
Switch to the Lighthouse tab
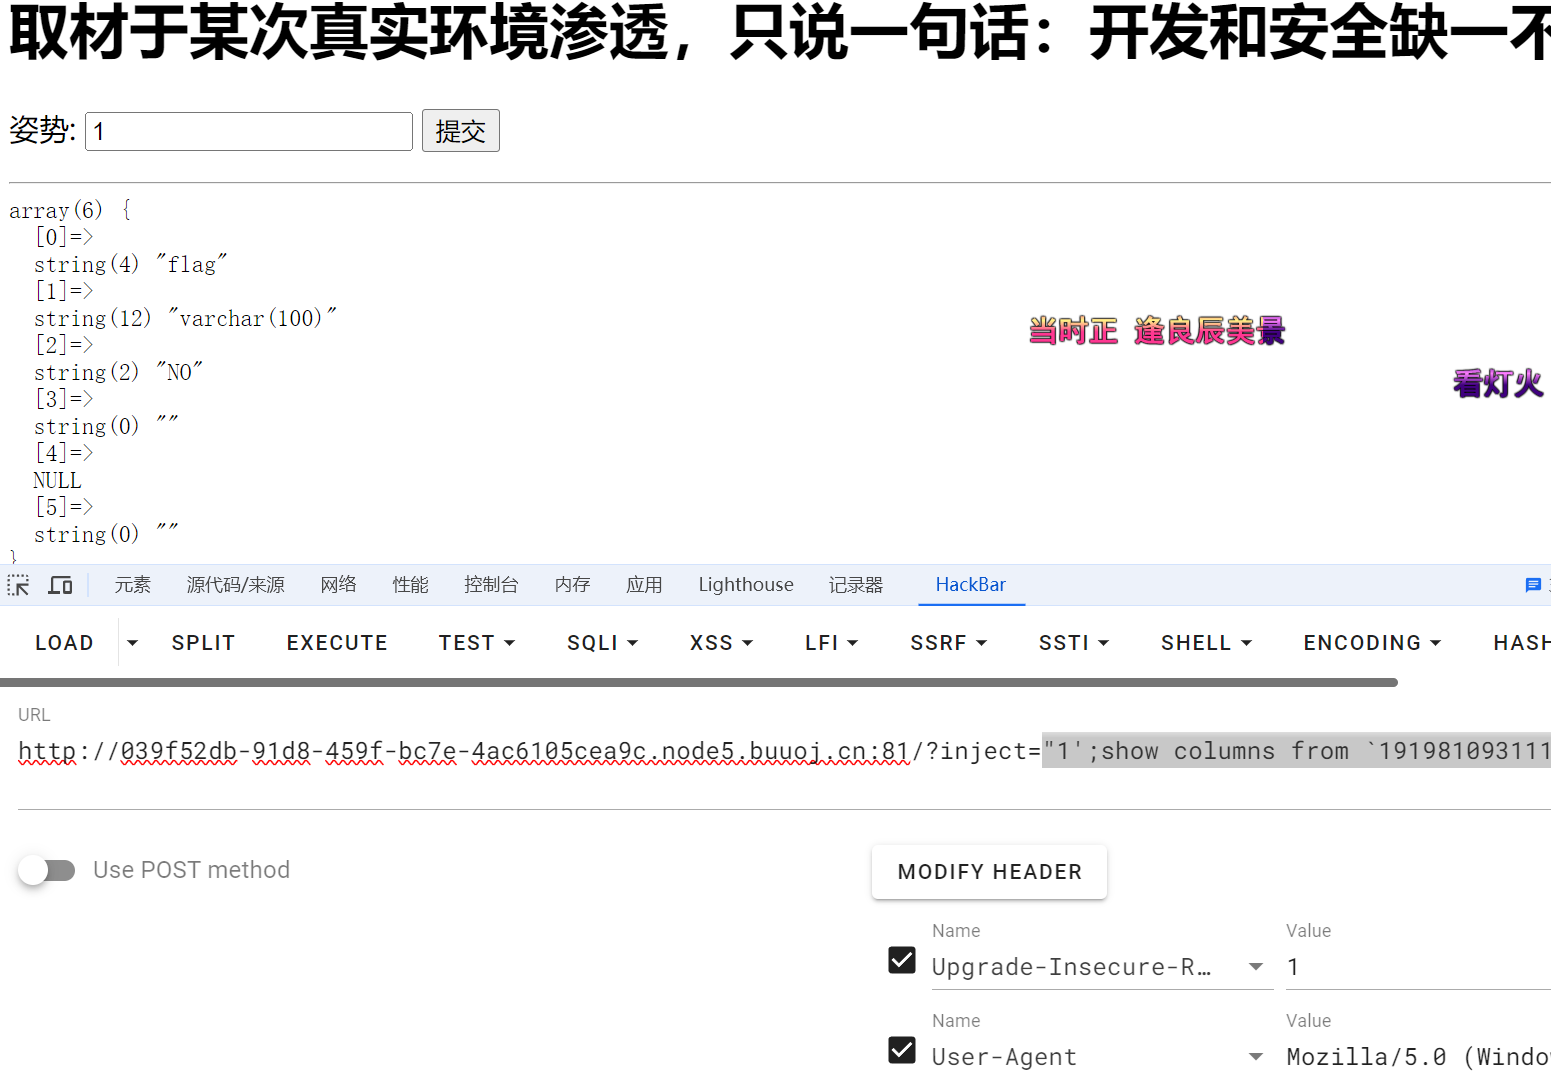pos(745,585)
